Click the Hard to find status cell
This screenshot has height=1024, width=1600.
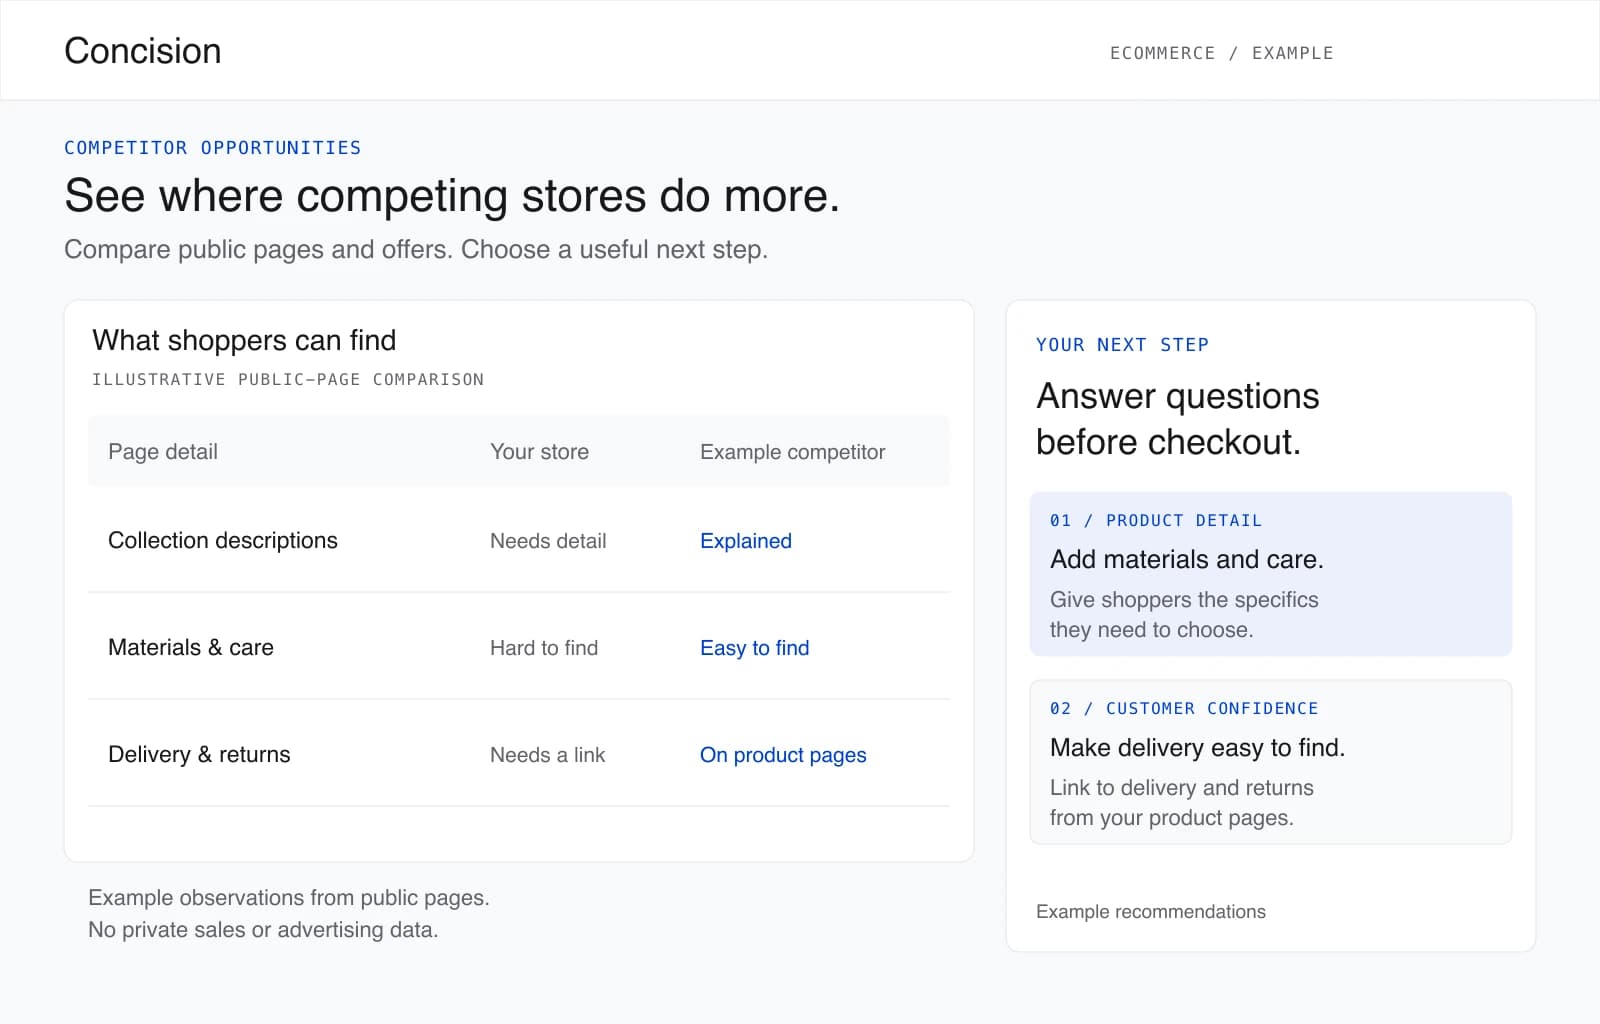pos(544,648)
